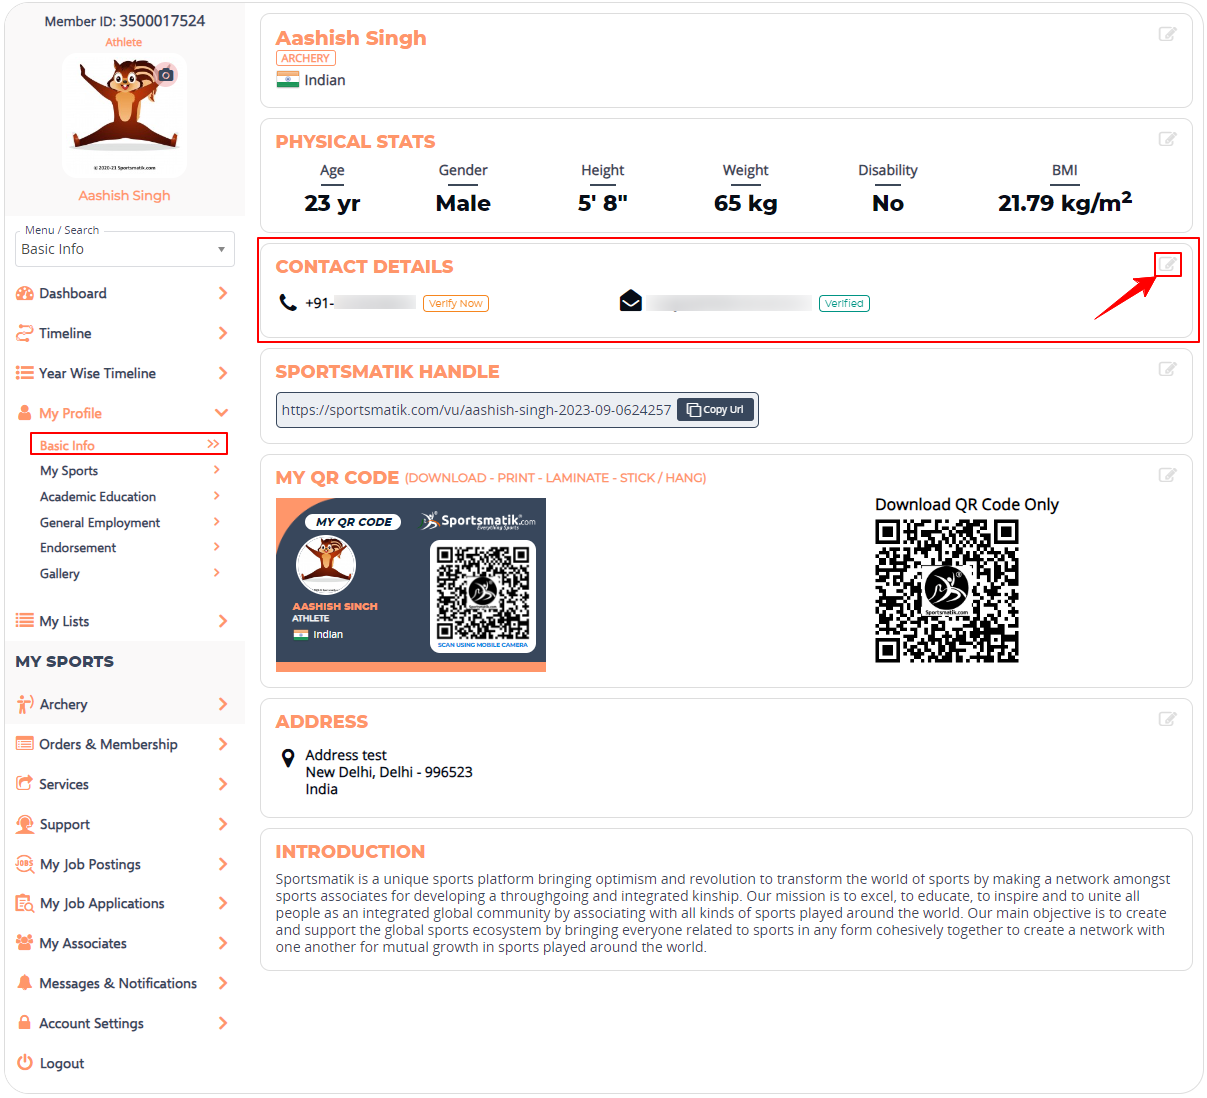
Task: Click the Download QR Code Only text
Action: (x=967, y=505)
